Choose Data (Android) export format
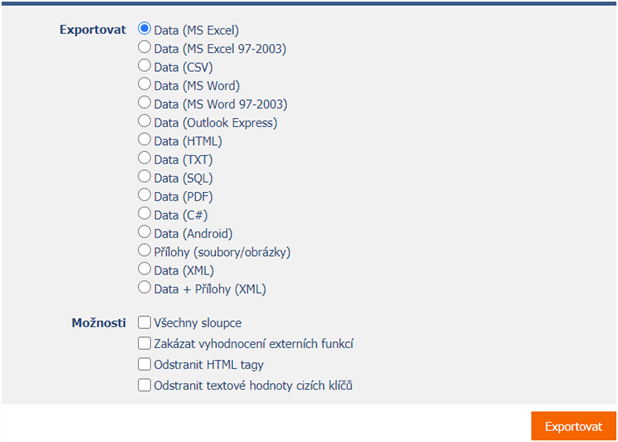The width and height of the screenshot is (618, 442). click(x=144, y=232)
